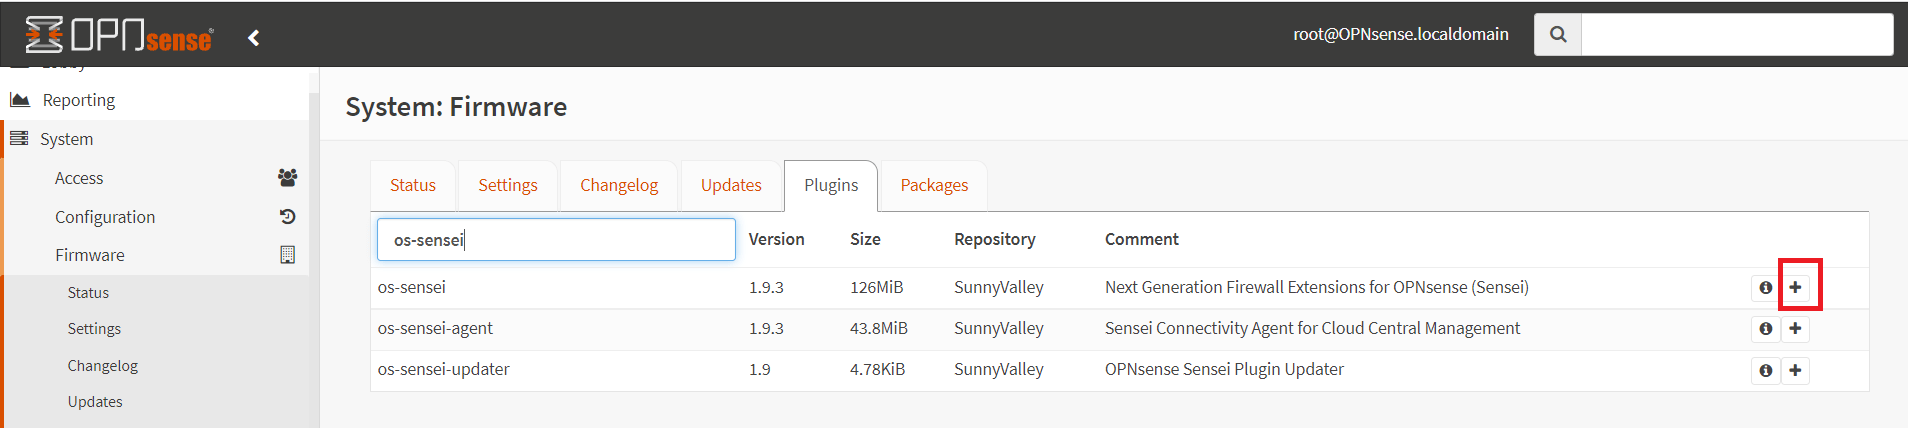Click the Version column header

tap(777, 239)
